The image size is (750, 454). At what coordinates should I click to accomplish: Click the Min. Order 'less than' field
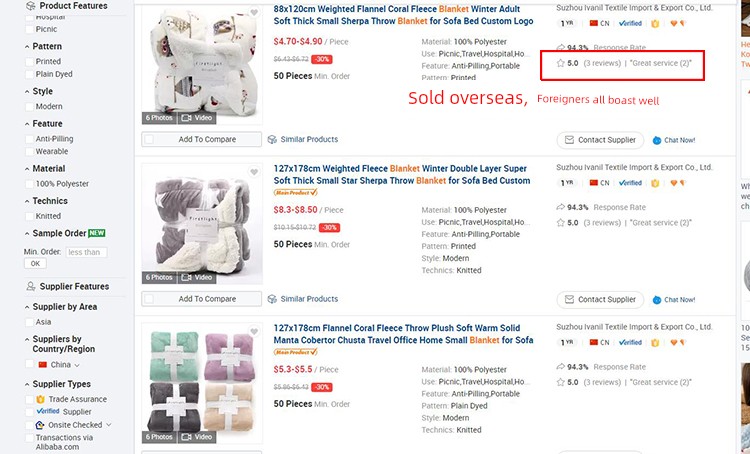point(86,252)
